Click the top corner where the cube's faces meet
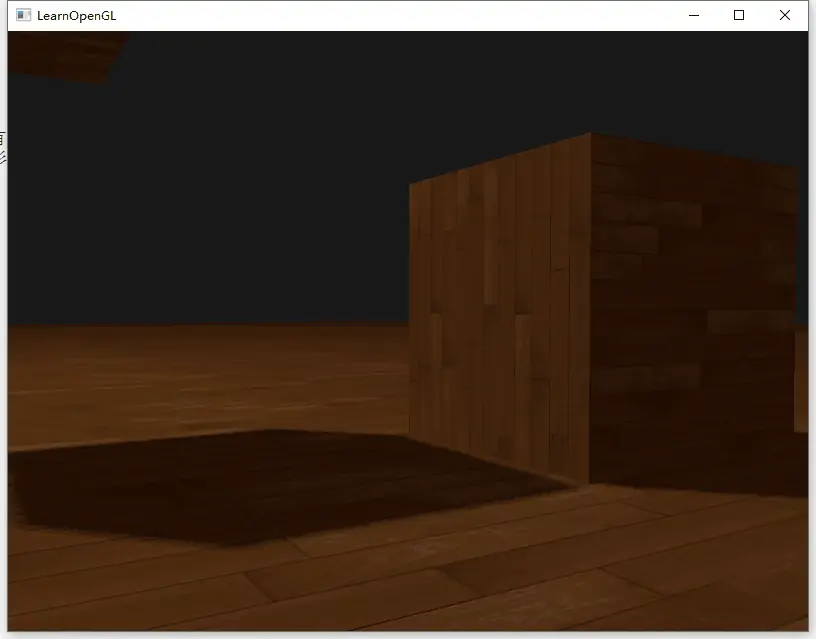The height and width of the screenshot is (639, 816). click(x=590, y=134)
